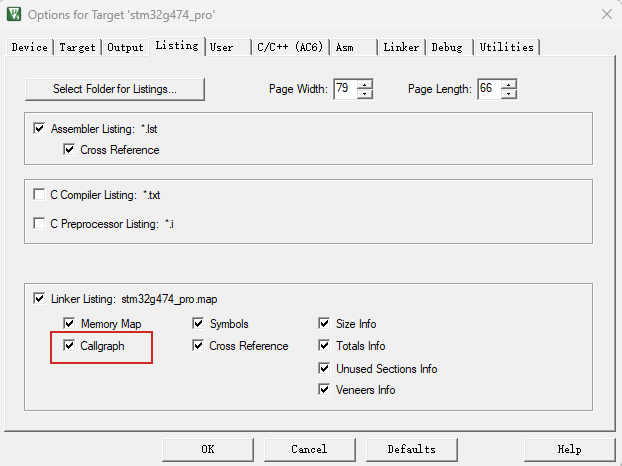Increase Page Length with up arrow
Screen dimensions: 622x466
(509, 84)
